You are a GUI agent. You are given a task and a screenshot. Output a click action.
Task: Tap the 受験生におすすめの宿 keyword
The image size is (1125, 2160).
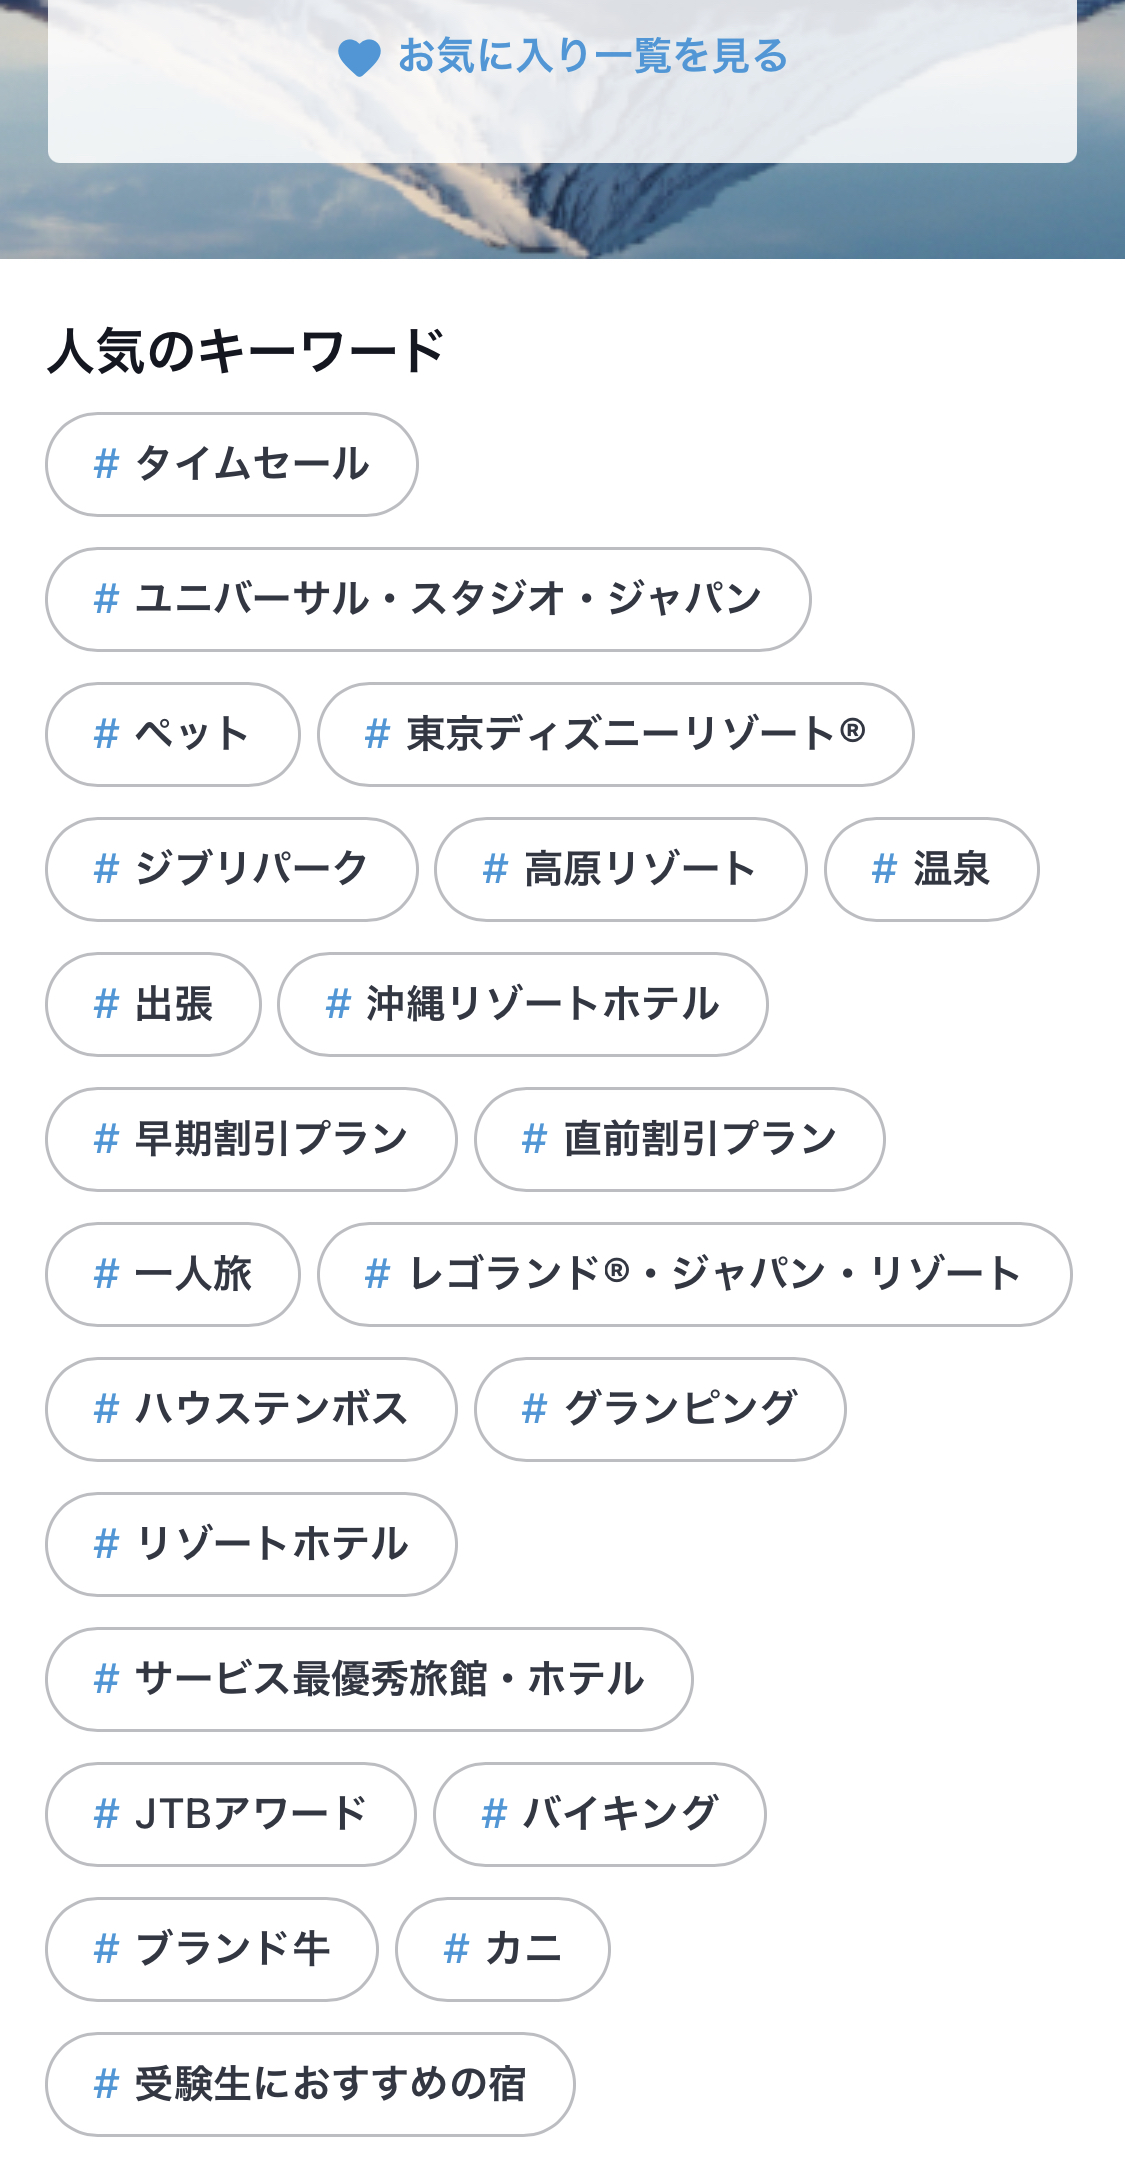[x=310, y=2084]
